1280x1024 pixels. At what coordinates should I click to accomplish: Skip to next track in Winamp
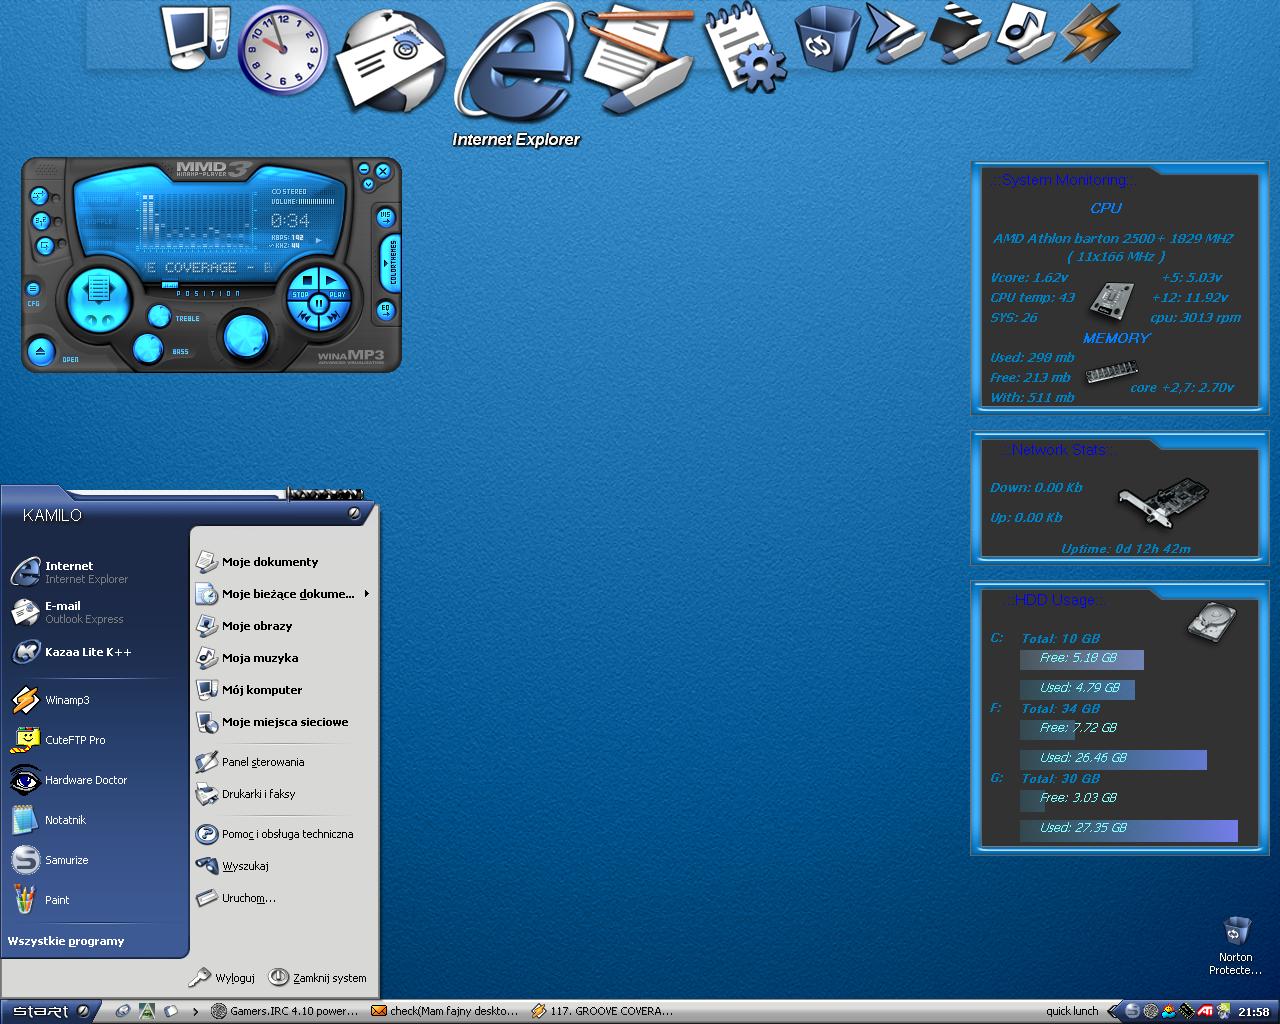(334, 317)
